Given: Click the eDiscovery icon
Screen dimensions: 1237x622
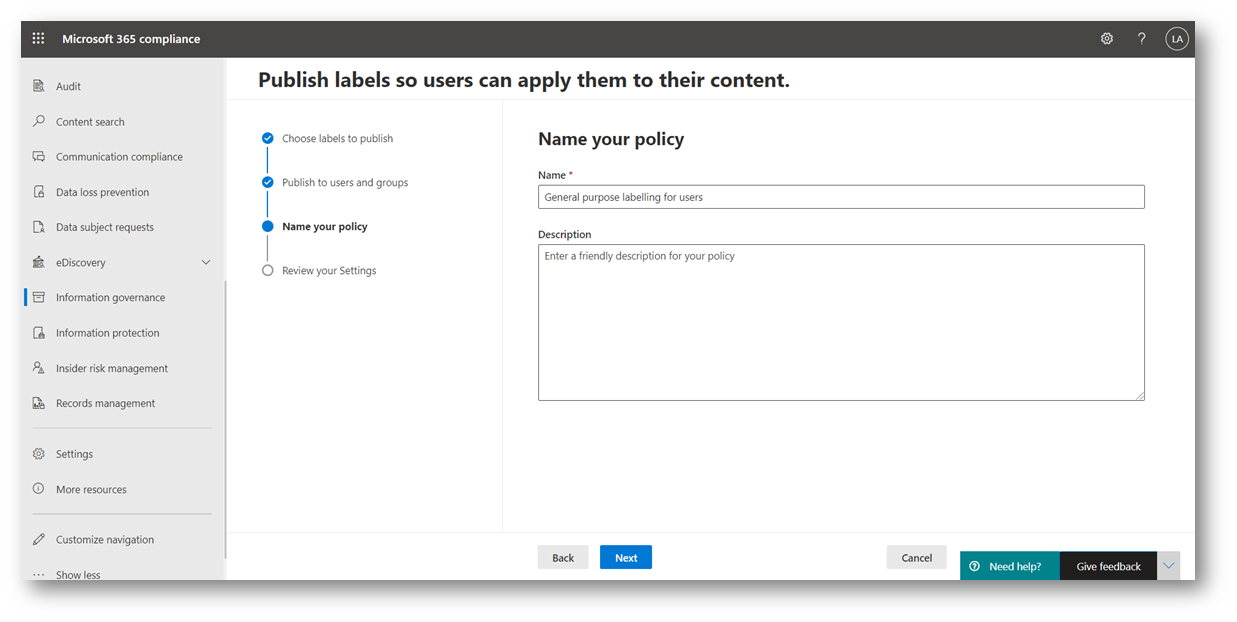Looking at the screenshot, I should (x=39, y=262).
